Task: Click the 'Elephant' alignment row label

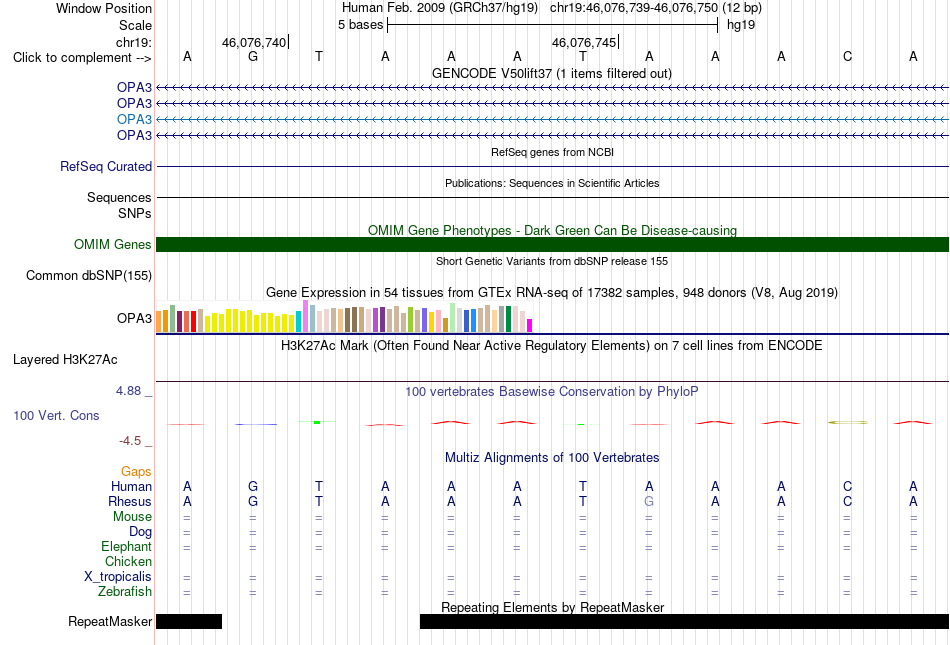Action: 127,547
